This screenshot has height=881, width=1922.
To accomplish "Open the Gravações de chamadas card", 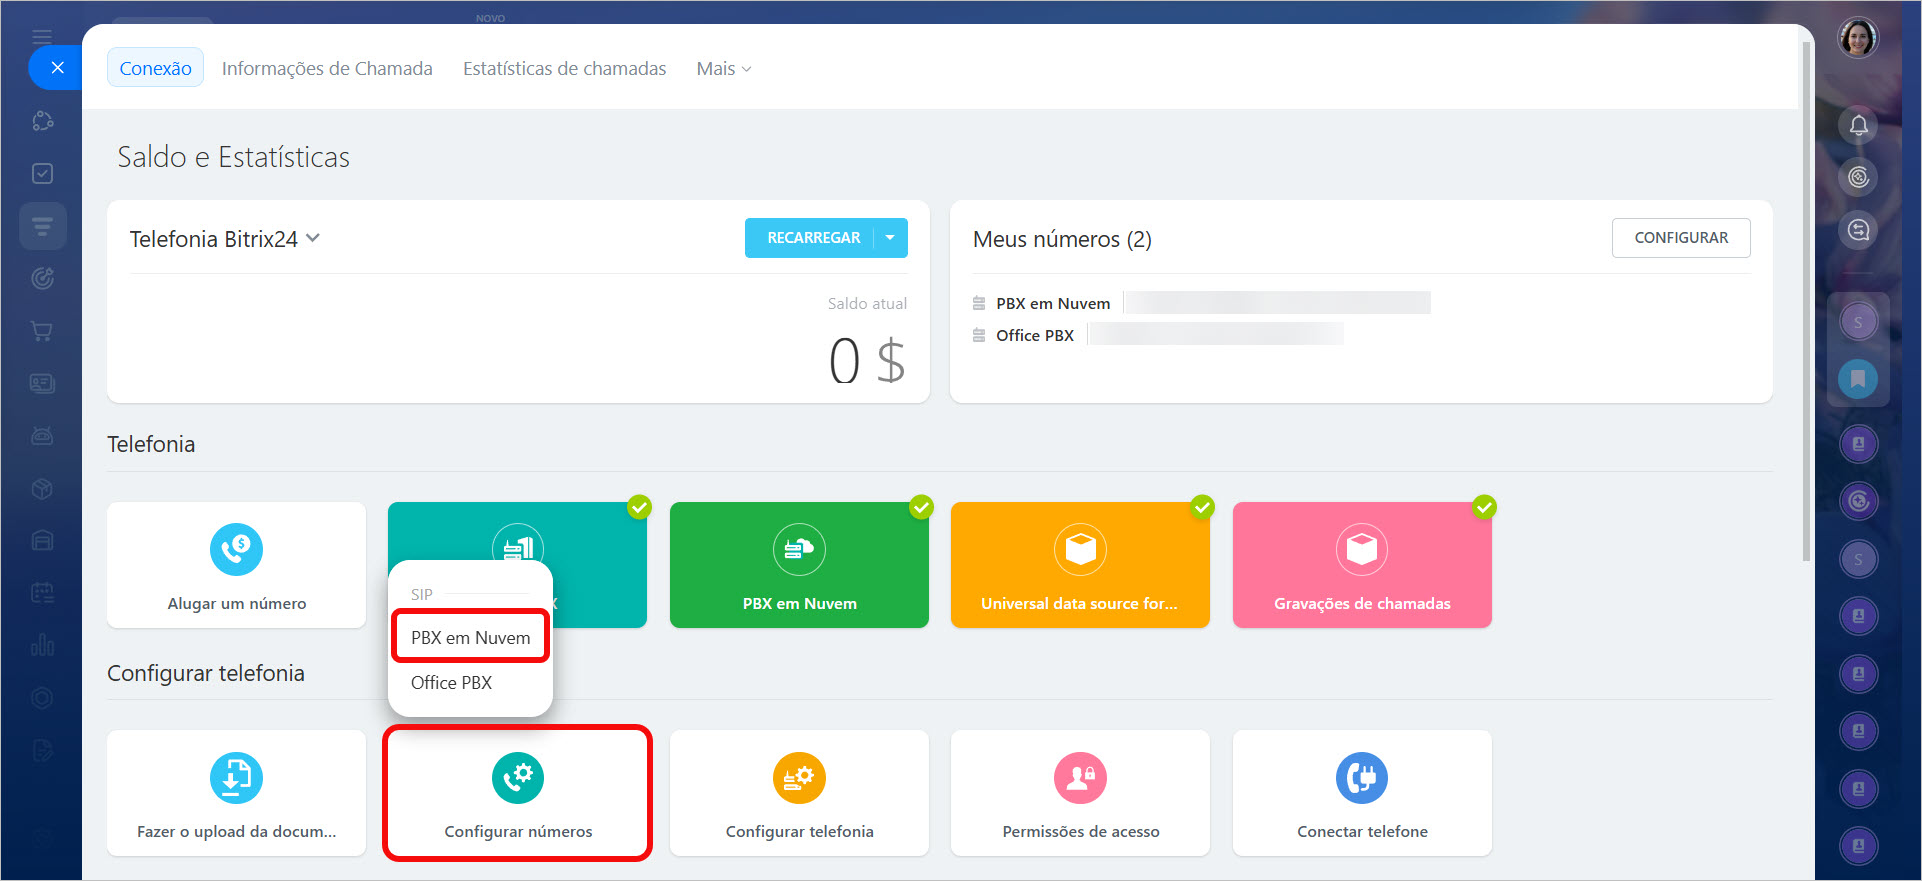I will (1362, 565).
